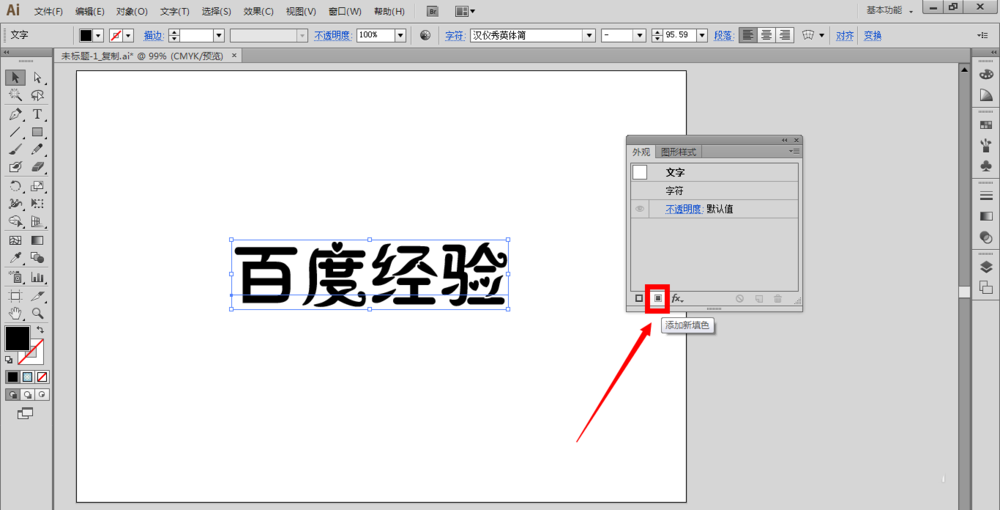Open the Brushes panel in right dock

pos(986,145)
